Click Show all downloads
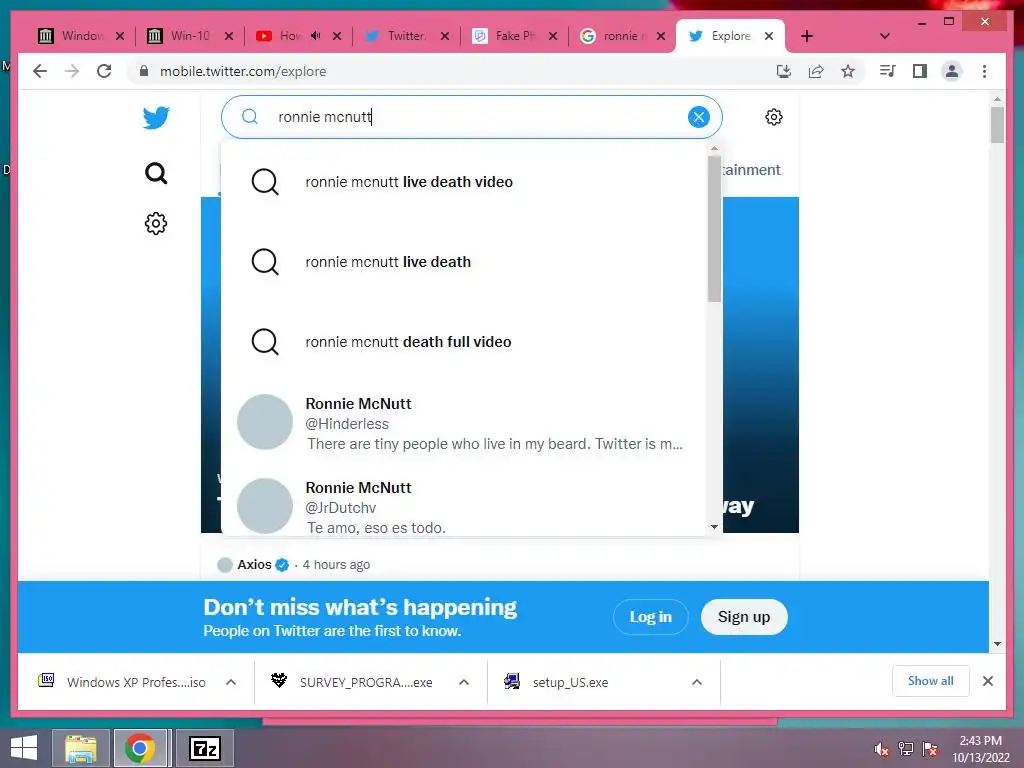Viewport: 1024px width, 768px height. point(930,681)
